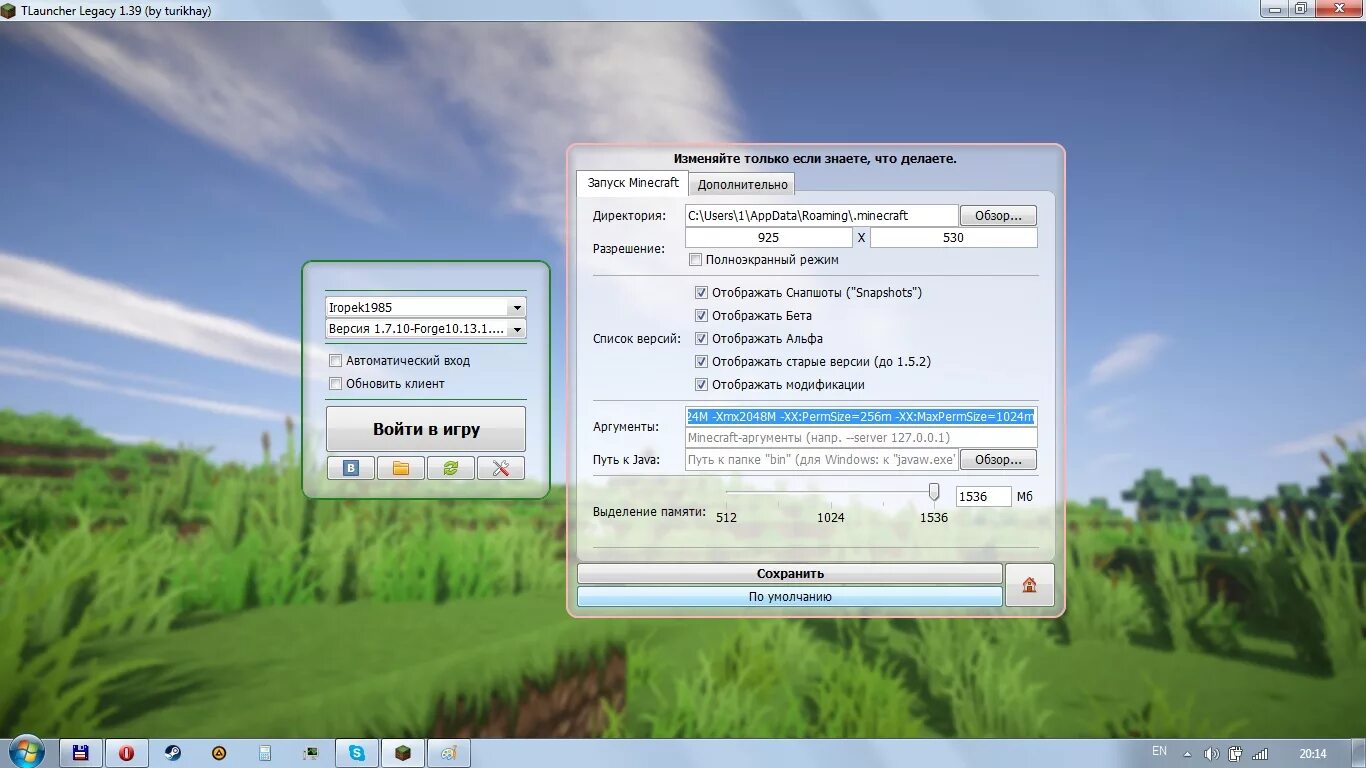The image size is (1366, 768).
Task: Click Обзор next to the directory field
Action: pyautogui.click(x=998, y=216)
